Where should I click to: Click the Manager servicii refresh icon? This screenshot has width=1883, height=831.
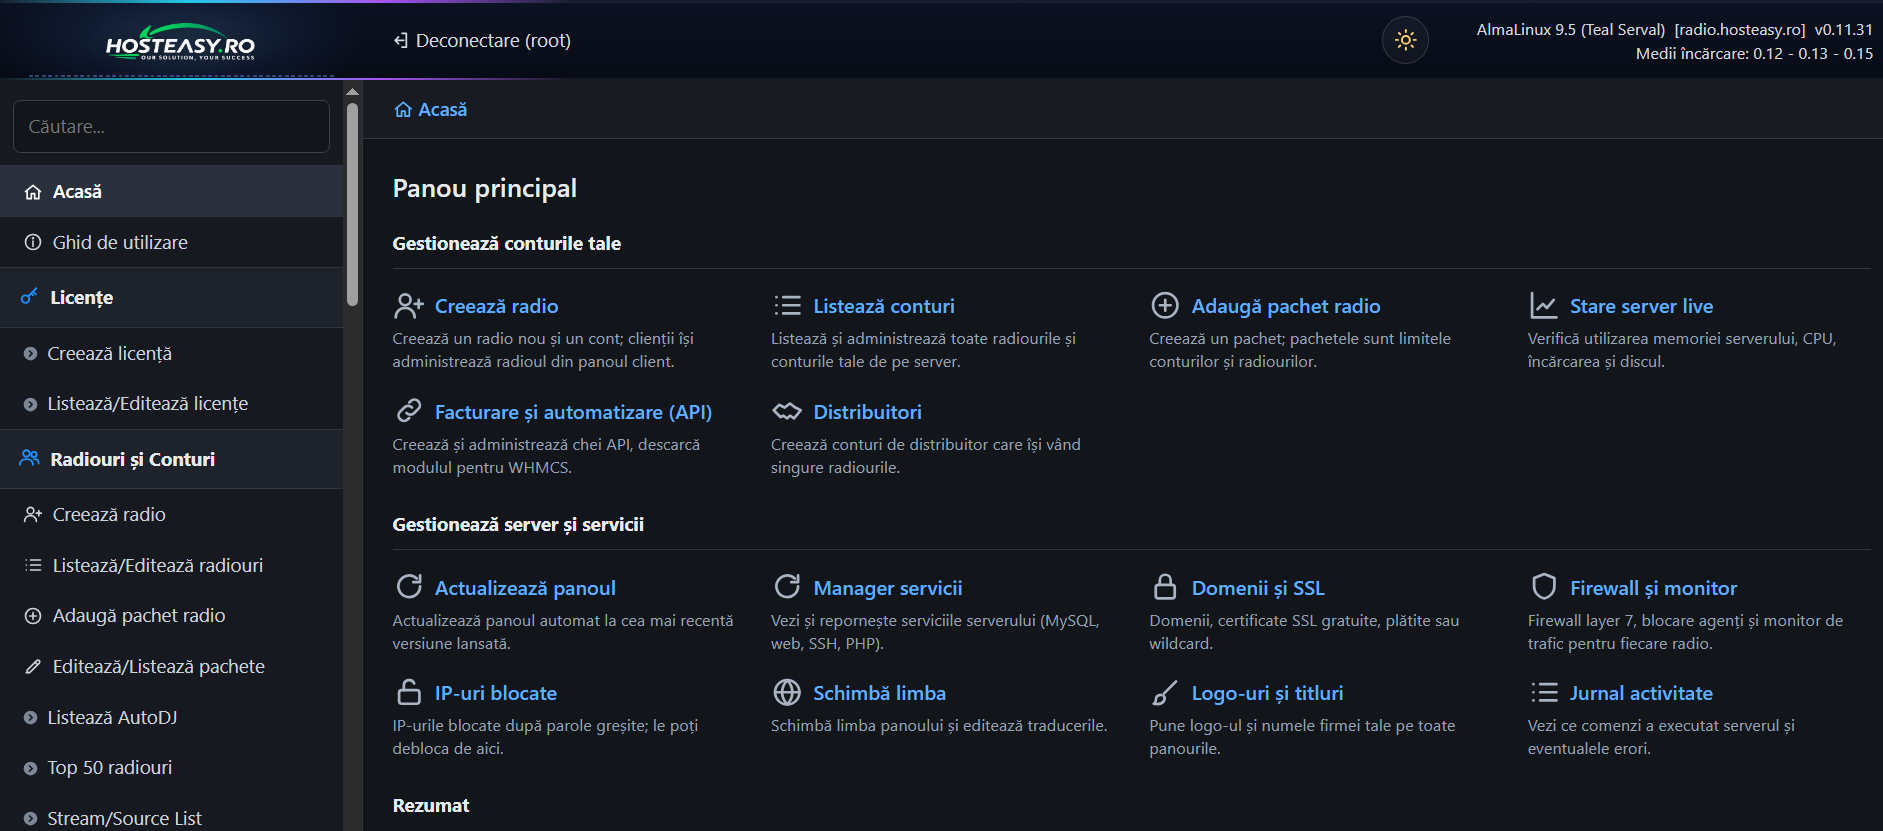coord(787,587)
